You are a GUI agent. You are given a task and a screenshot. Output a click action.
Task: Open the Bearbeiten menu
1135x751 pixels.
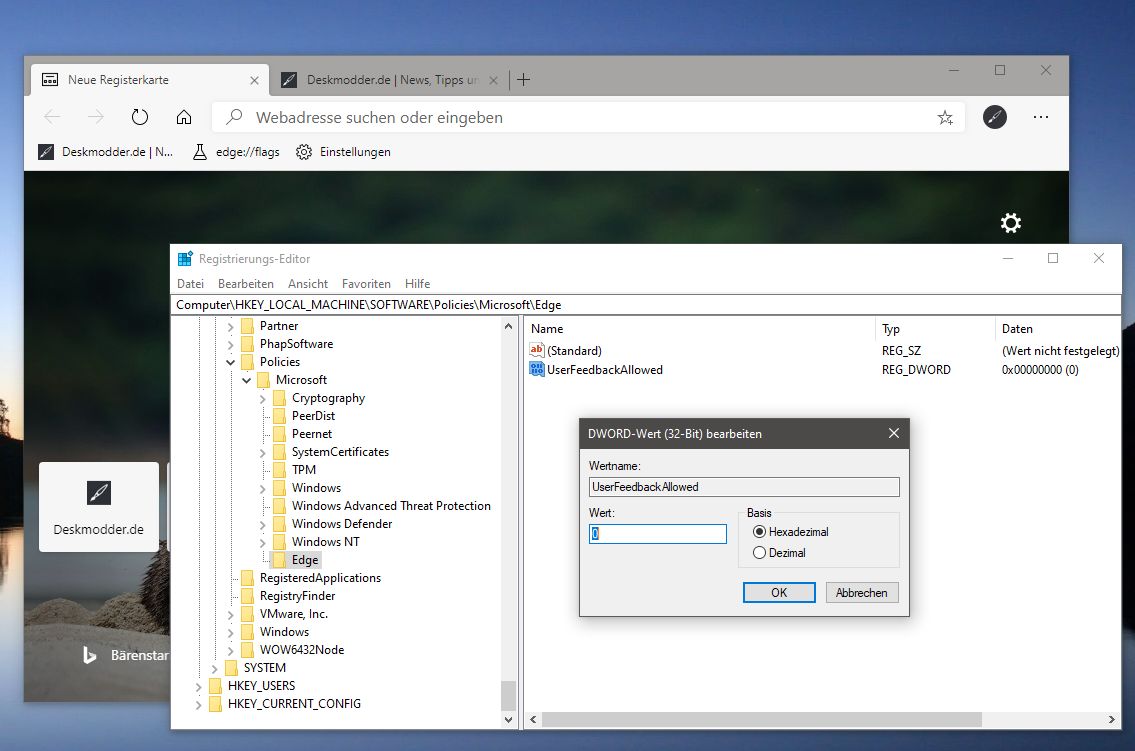pyautogui.click(x=245, y=284)
